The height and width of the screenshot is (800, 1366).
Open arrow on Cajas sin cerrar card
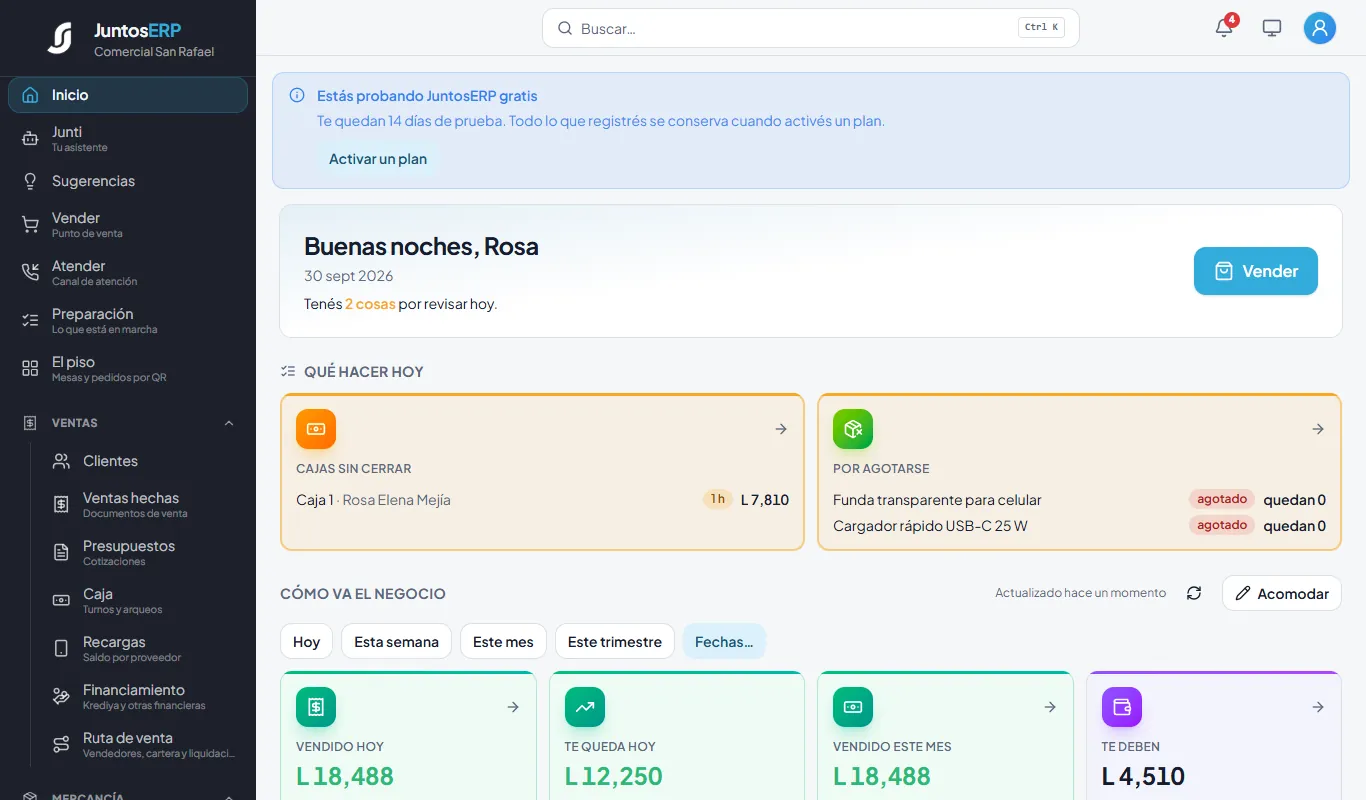click(781, 429)
